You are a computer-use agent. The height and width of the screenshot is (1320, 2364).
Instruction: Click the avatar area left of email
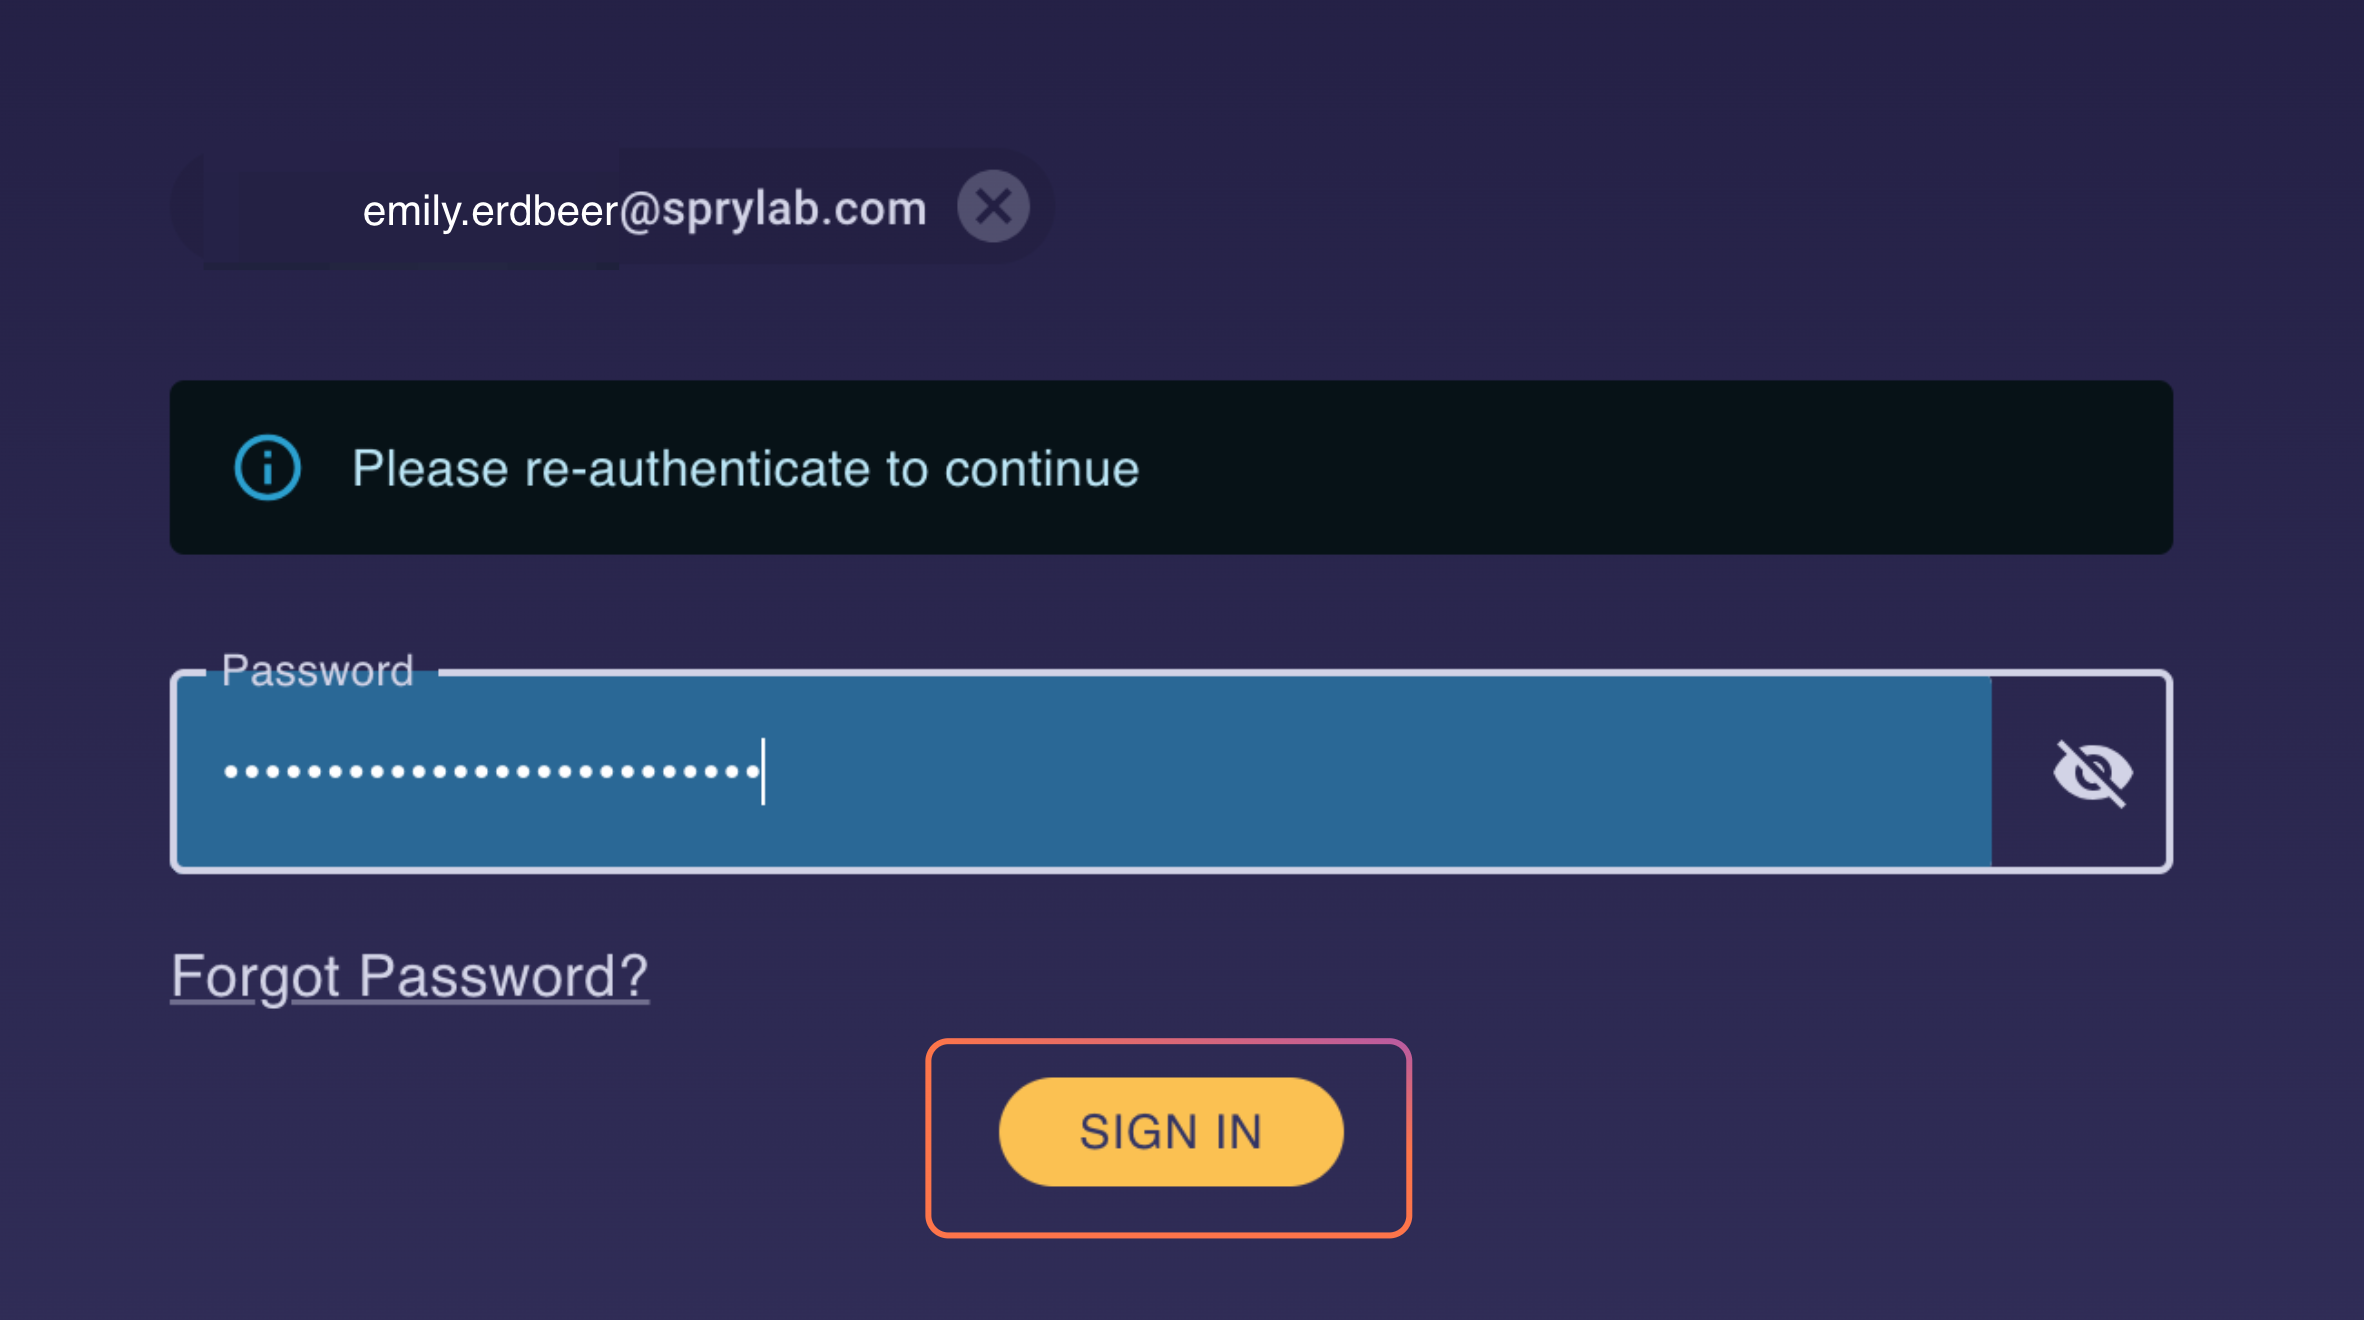tap(270, 210)
